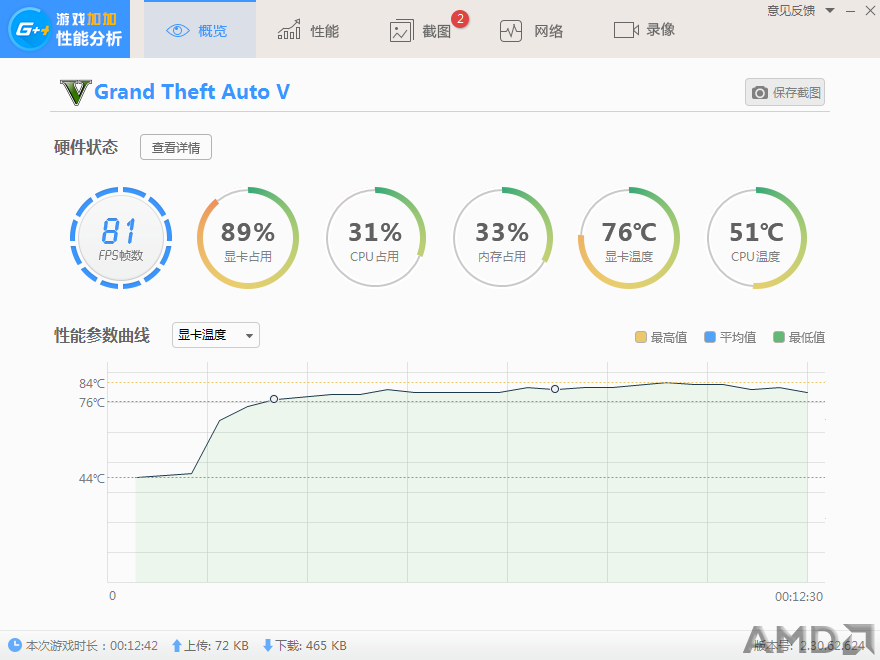Viewport: 880px width, 660px height.
Task: Click the yellow 最高值 legend swatch
Action: pyautogui.click(x=641, y=337)
